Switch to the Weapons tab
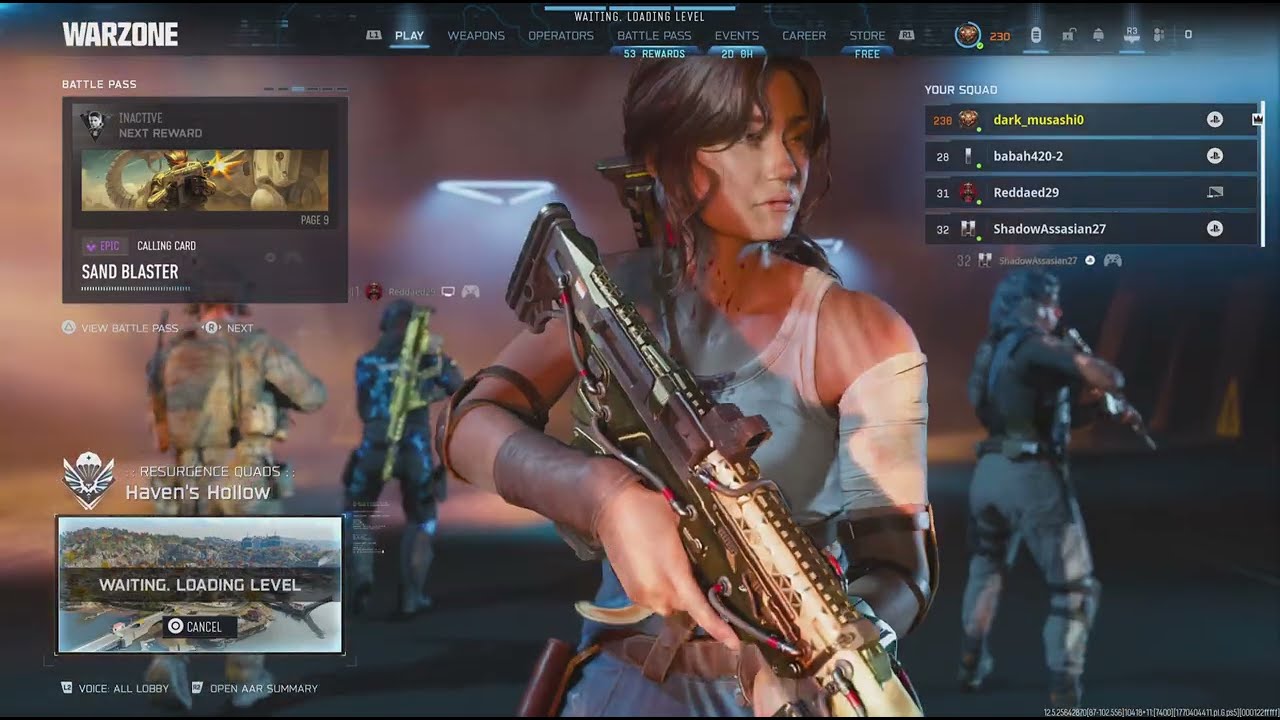The image size is (1280, 720). point(476,36)
